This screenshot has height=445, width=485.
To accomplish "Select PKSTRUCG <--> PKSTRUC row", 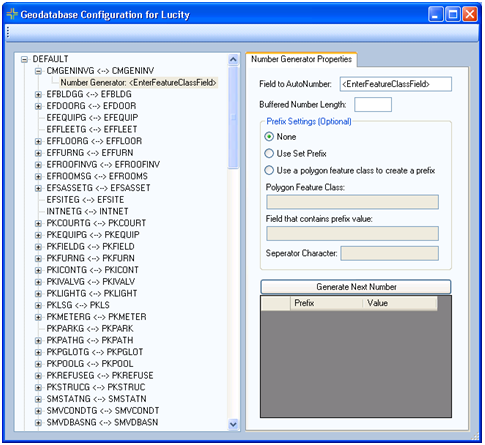I will tap(96, 387).
